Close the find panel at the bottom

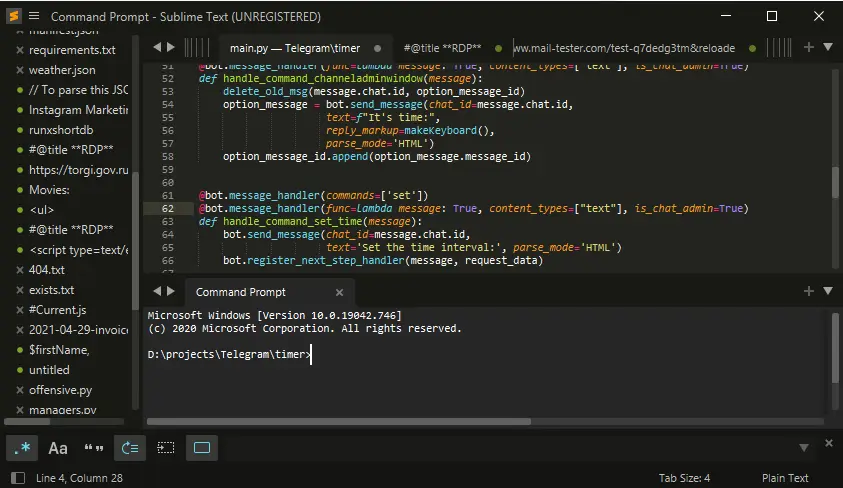(x=828, y=442)
